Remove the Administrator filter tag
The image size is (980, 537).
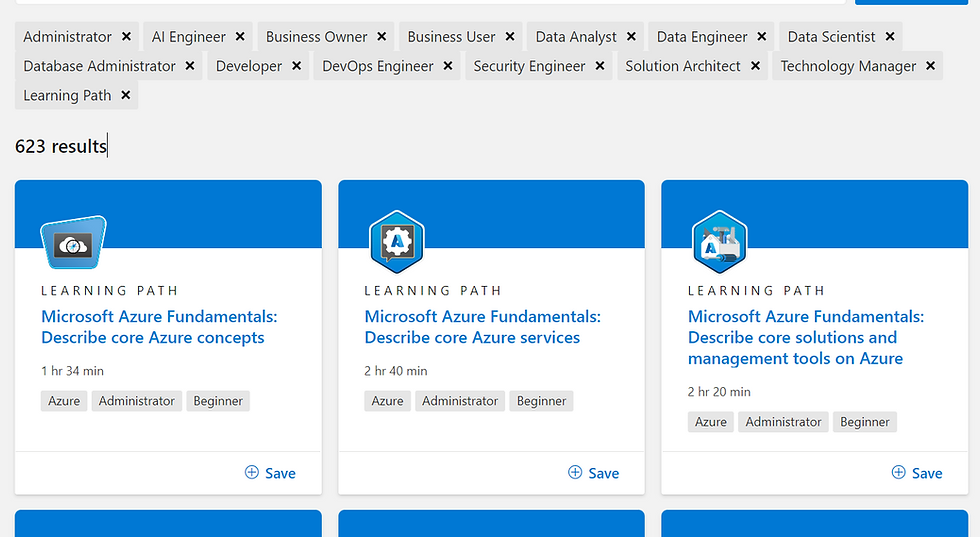pos(126,37)
